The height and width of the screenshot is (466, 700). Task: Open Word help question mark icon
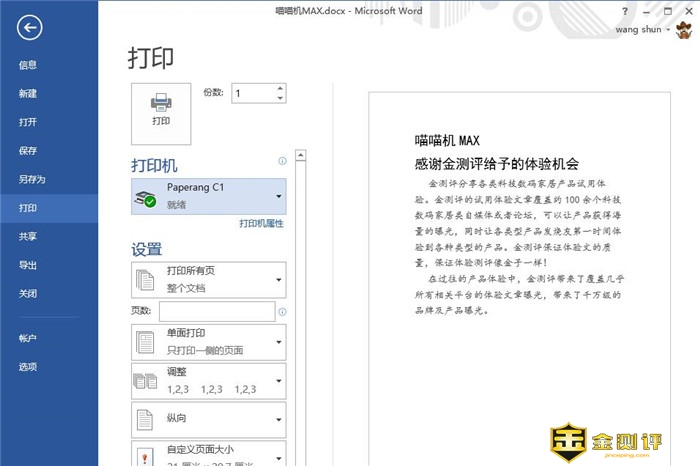tap(625, 11)
